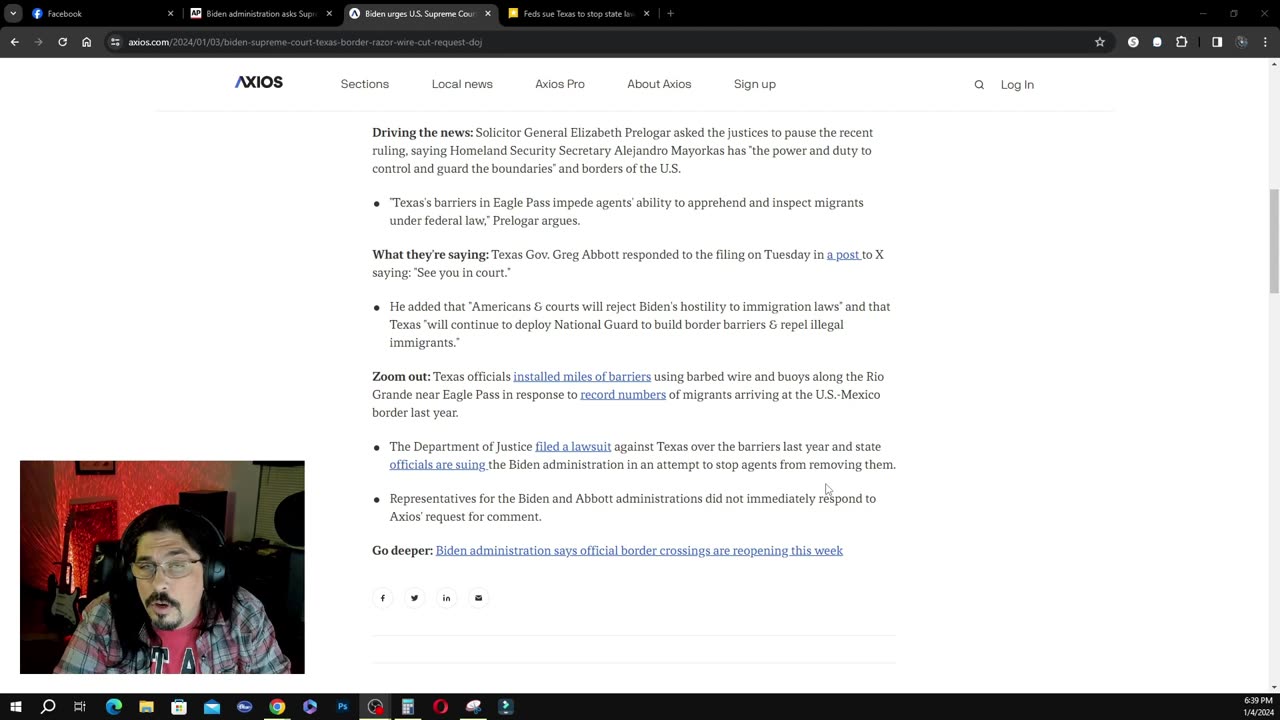
Task: Open Windows taskbar search
Action: click(x=47, y=707)
